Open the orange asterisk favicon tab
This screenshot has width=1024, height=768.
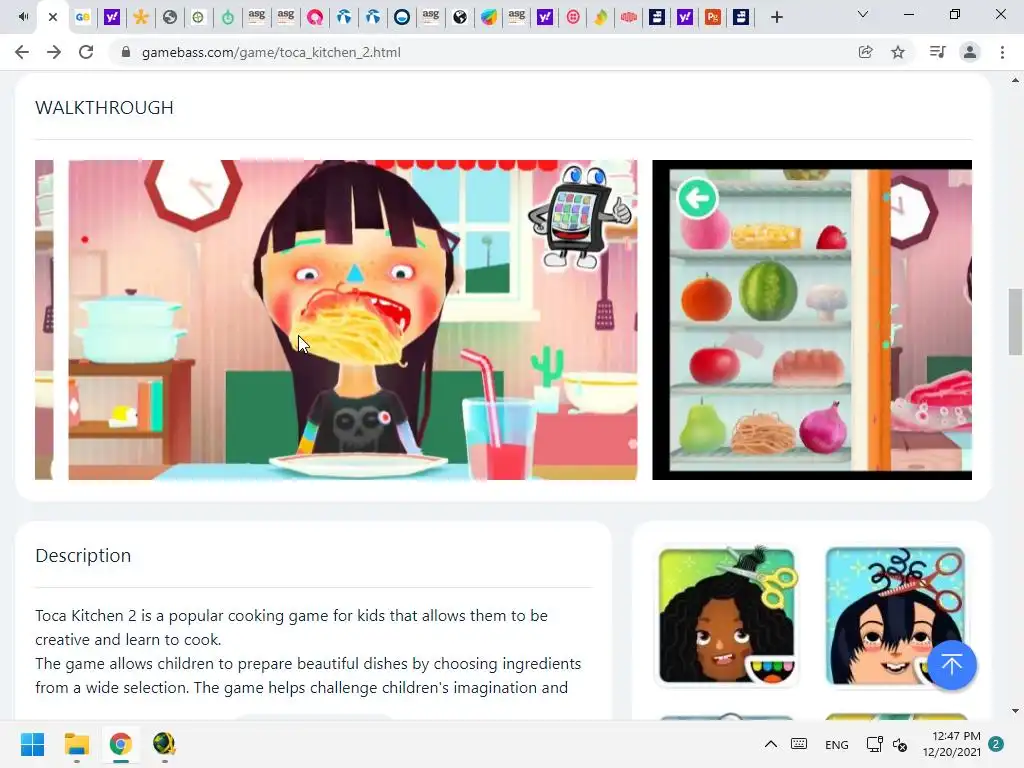(140, 17)
